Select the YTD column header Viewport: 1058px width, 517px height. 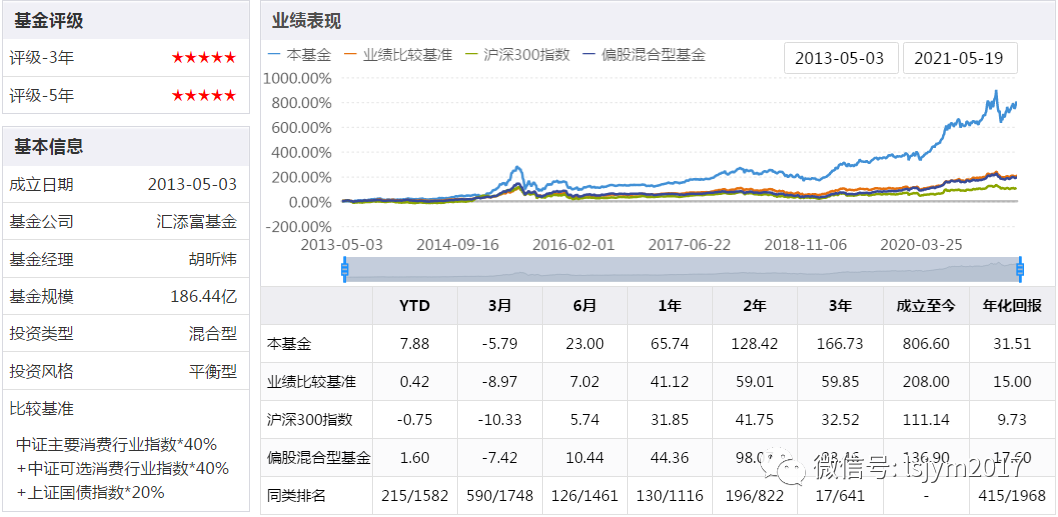(x=414, y=306)
